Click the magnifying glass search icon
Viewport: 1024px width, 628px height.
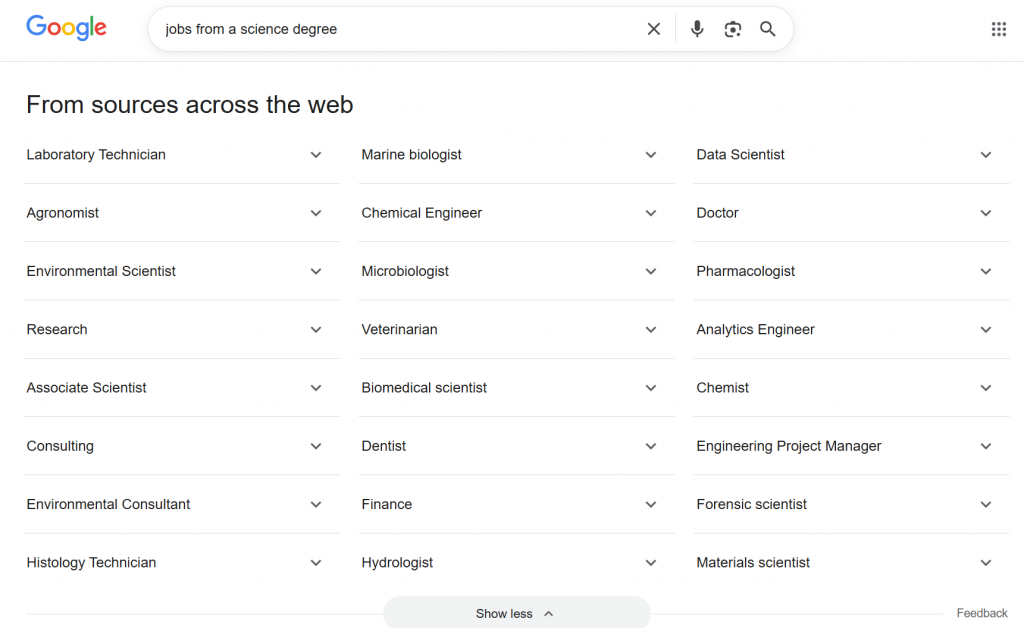(768, 29)
